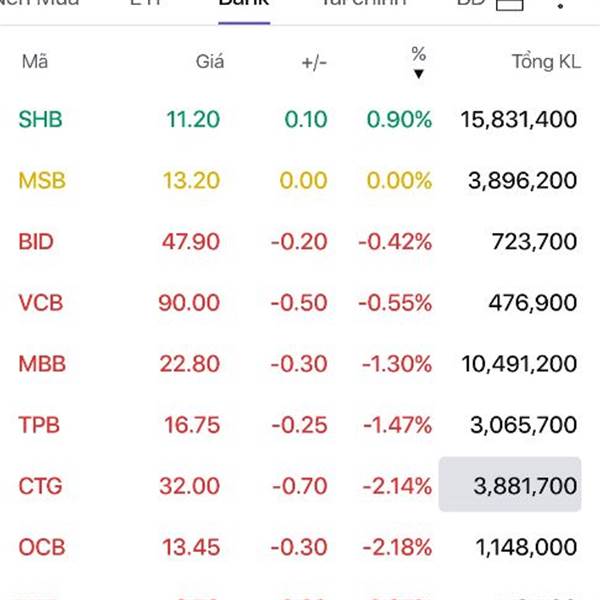
Task: Tap the VCB ticker symbol
Action: [41, 303]
